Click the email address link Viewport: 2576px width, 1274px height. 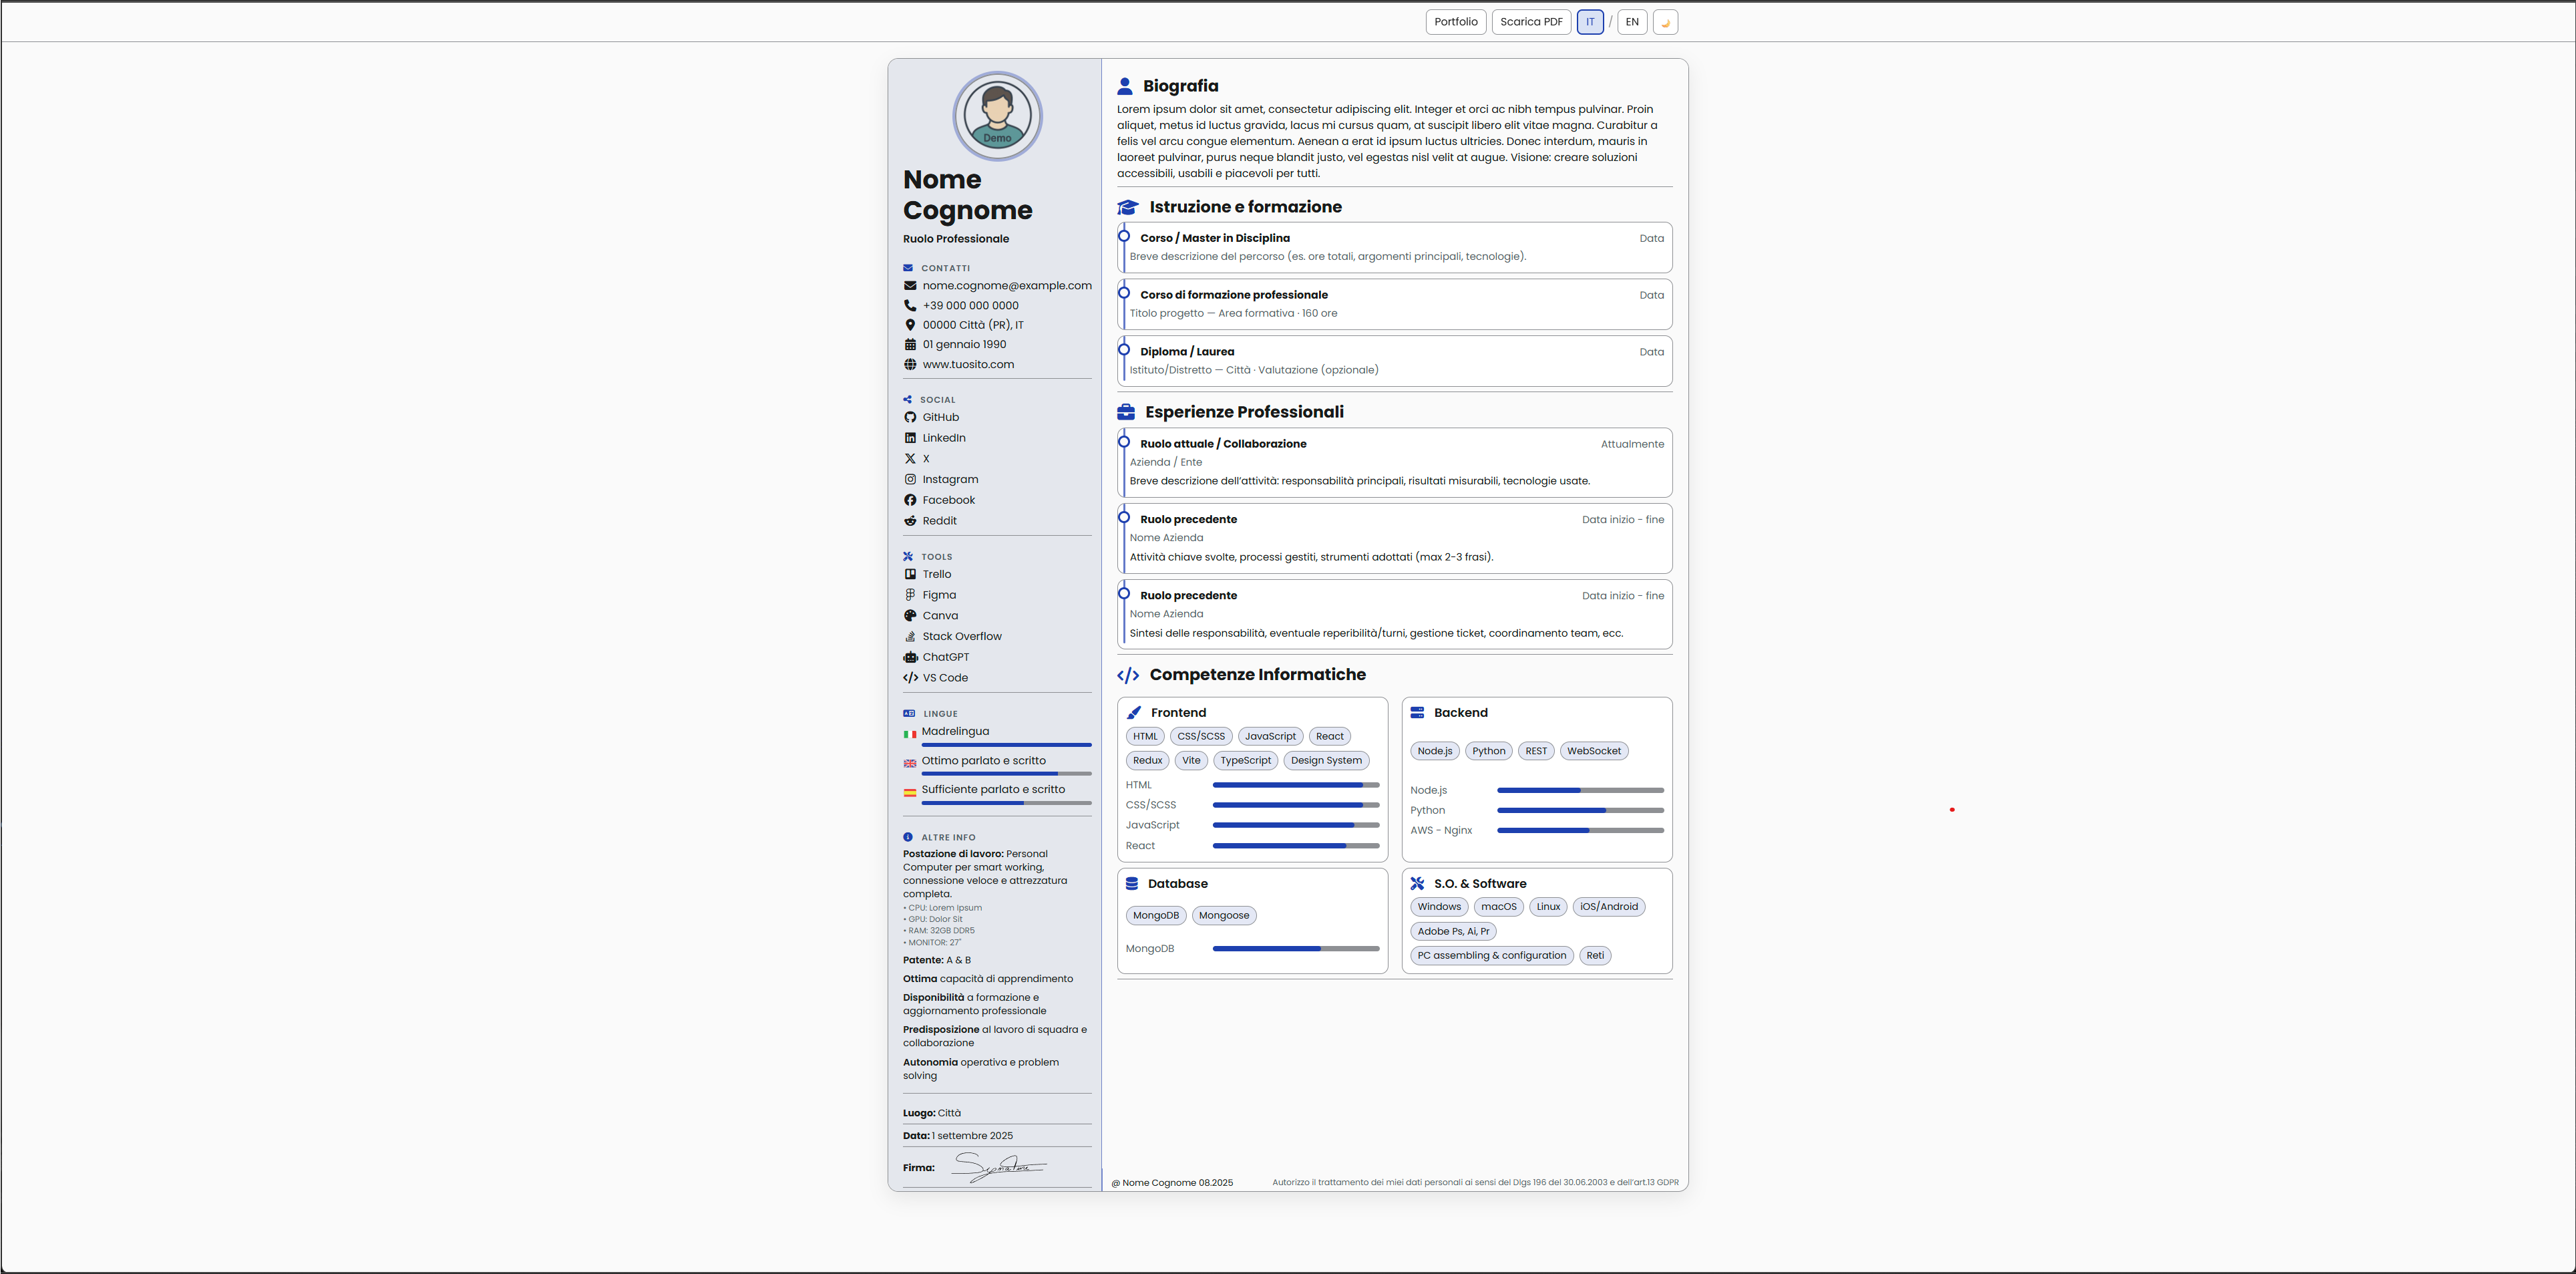pyautogui.click(x=1006, y=286)
